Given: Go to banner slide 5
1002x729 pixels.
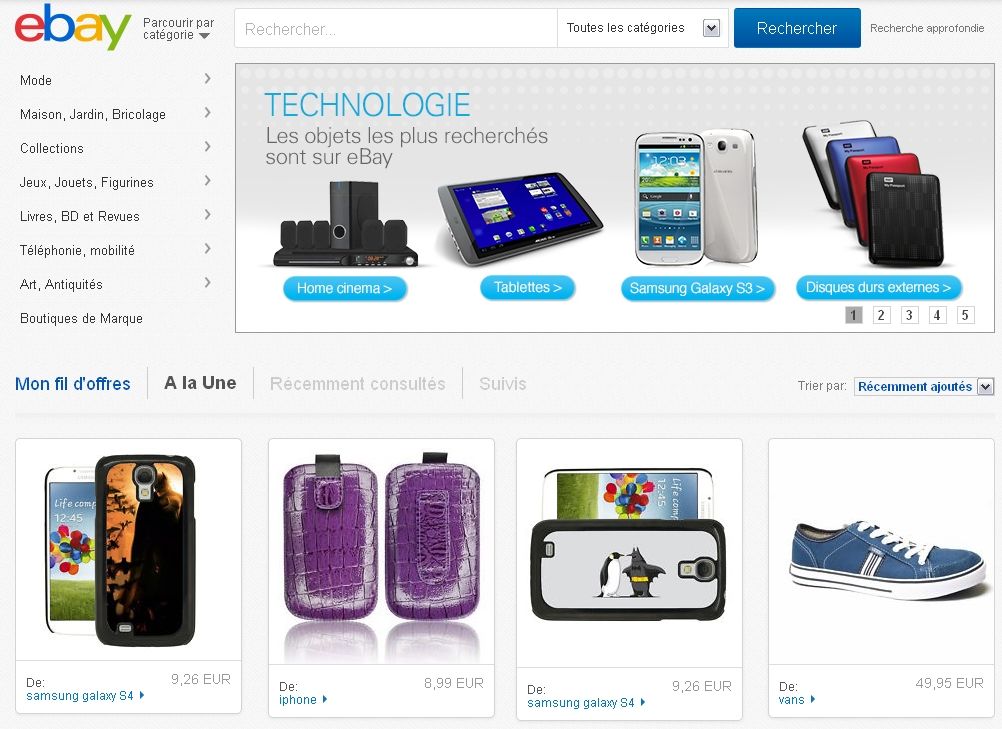Looking at the screenshot, I should pyautogui.click(x=966, y=315).
